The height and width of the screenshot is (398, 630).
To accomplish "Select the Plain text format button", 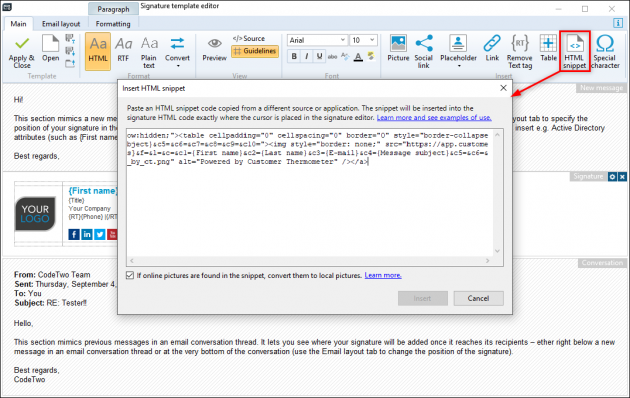I will [149, 52].
